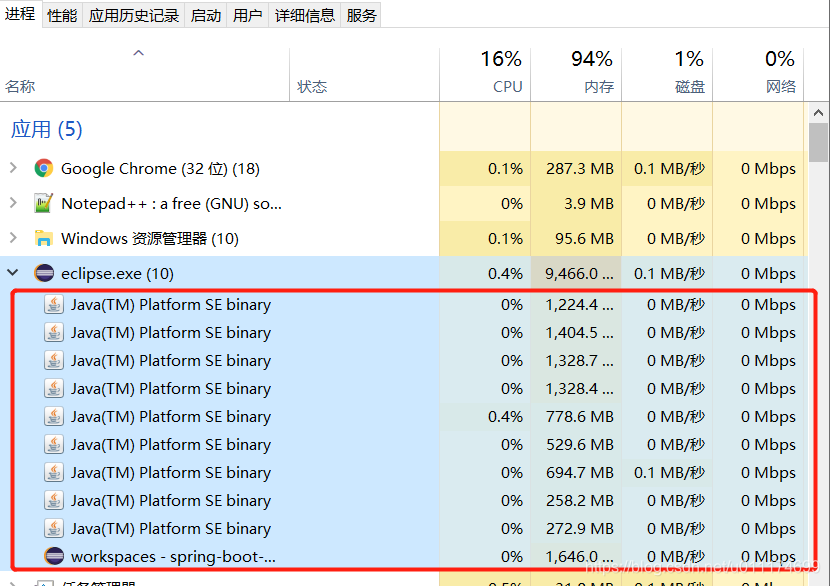Click the Java icon in the 694.7 MB row
The width and height of the screenshot is (830, 586).
[54, 473]
